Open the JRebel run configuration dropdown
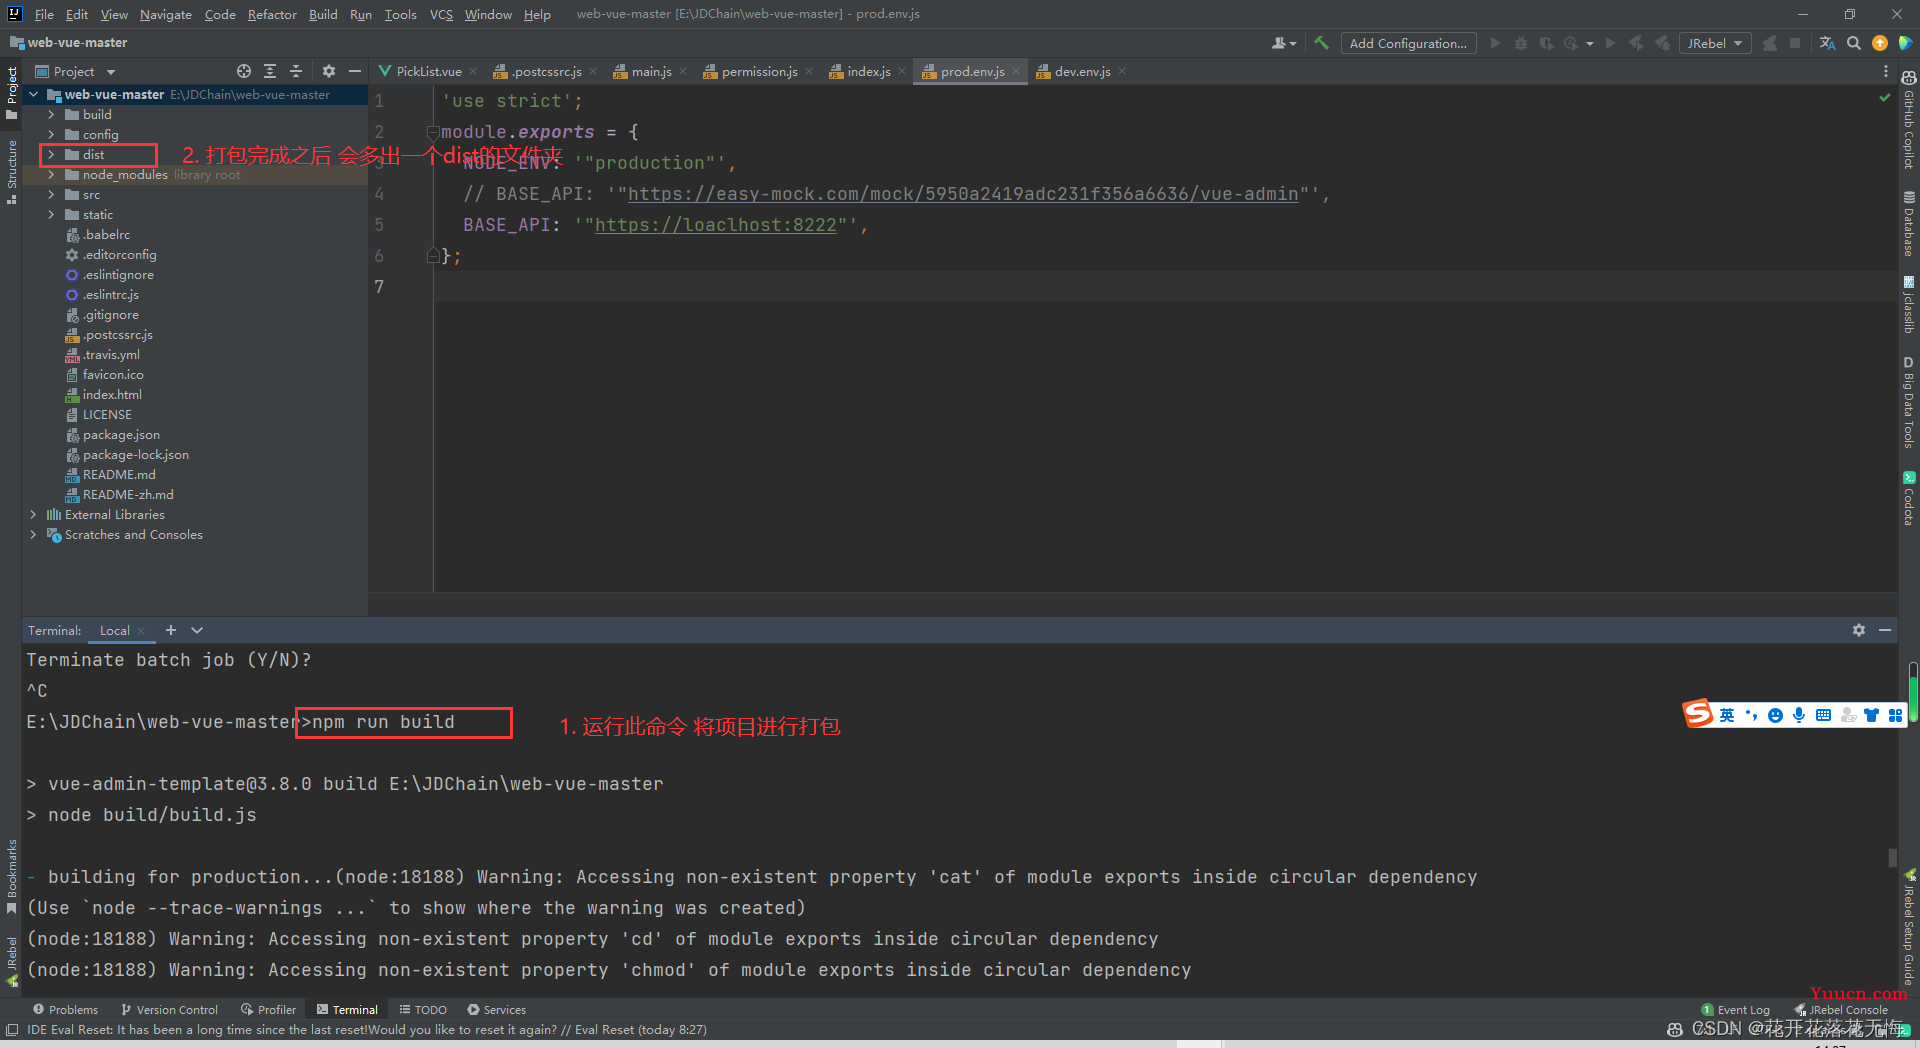This screenshot has width=1920, height=1048. [x=1715, y=43]
